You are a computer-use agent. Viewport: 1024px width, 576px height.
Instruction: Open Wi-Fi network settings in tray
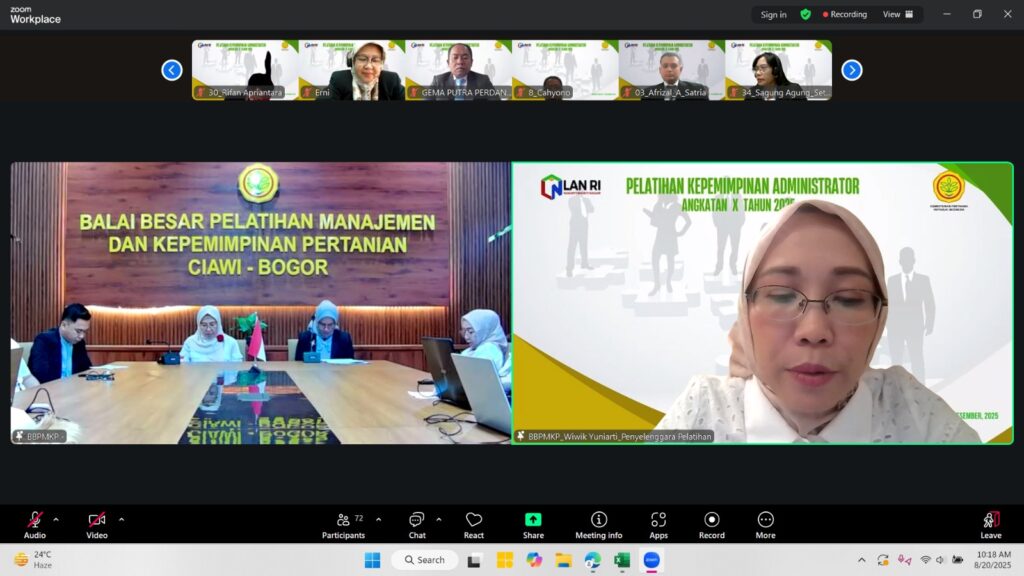coord(925,560)
